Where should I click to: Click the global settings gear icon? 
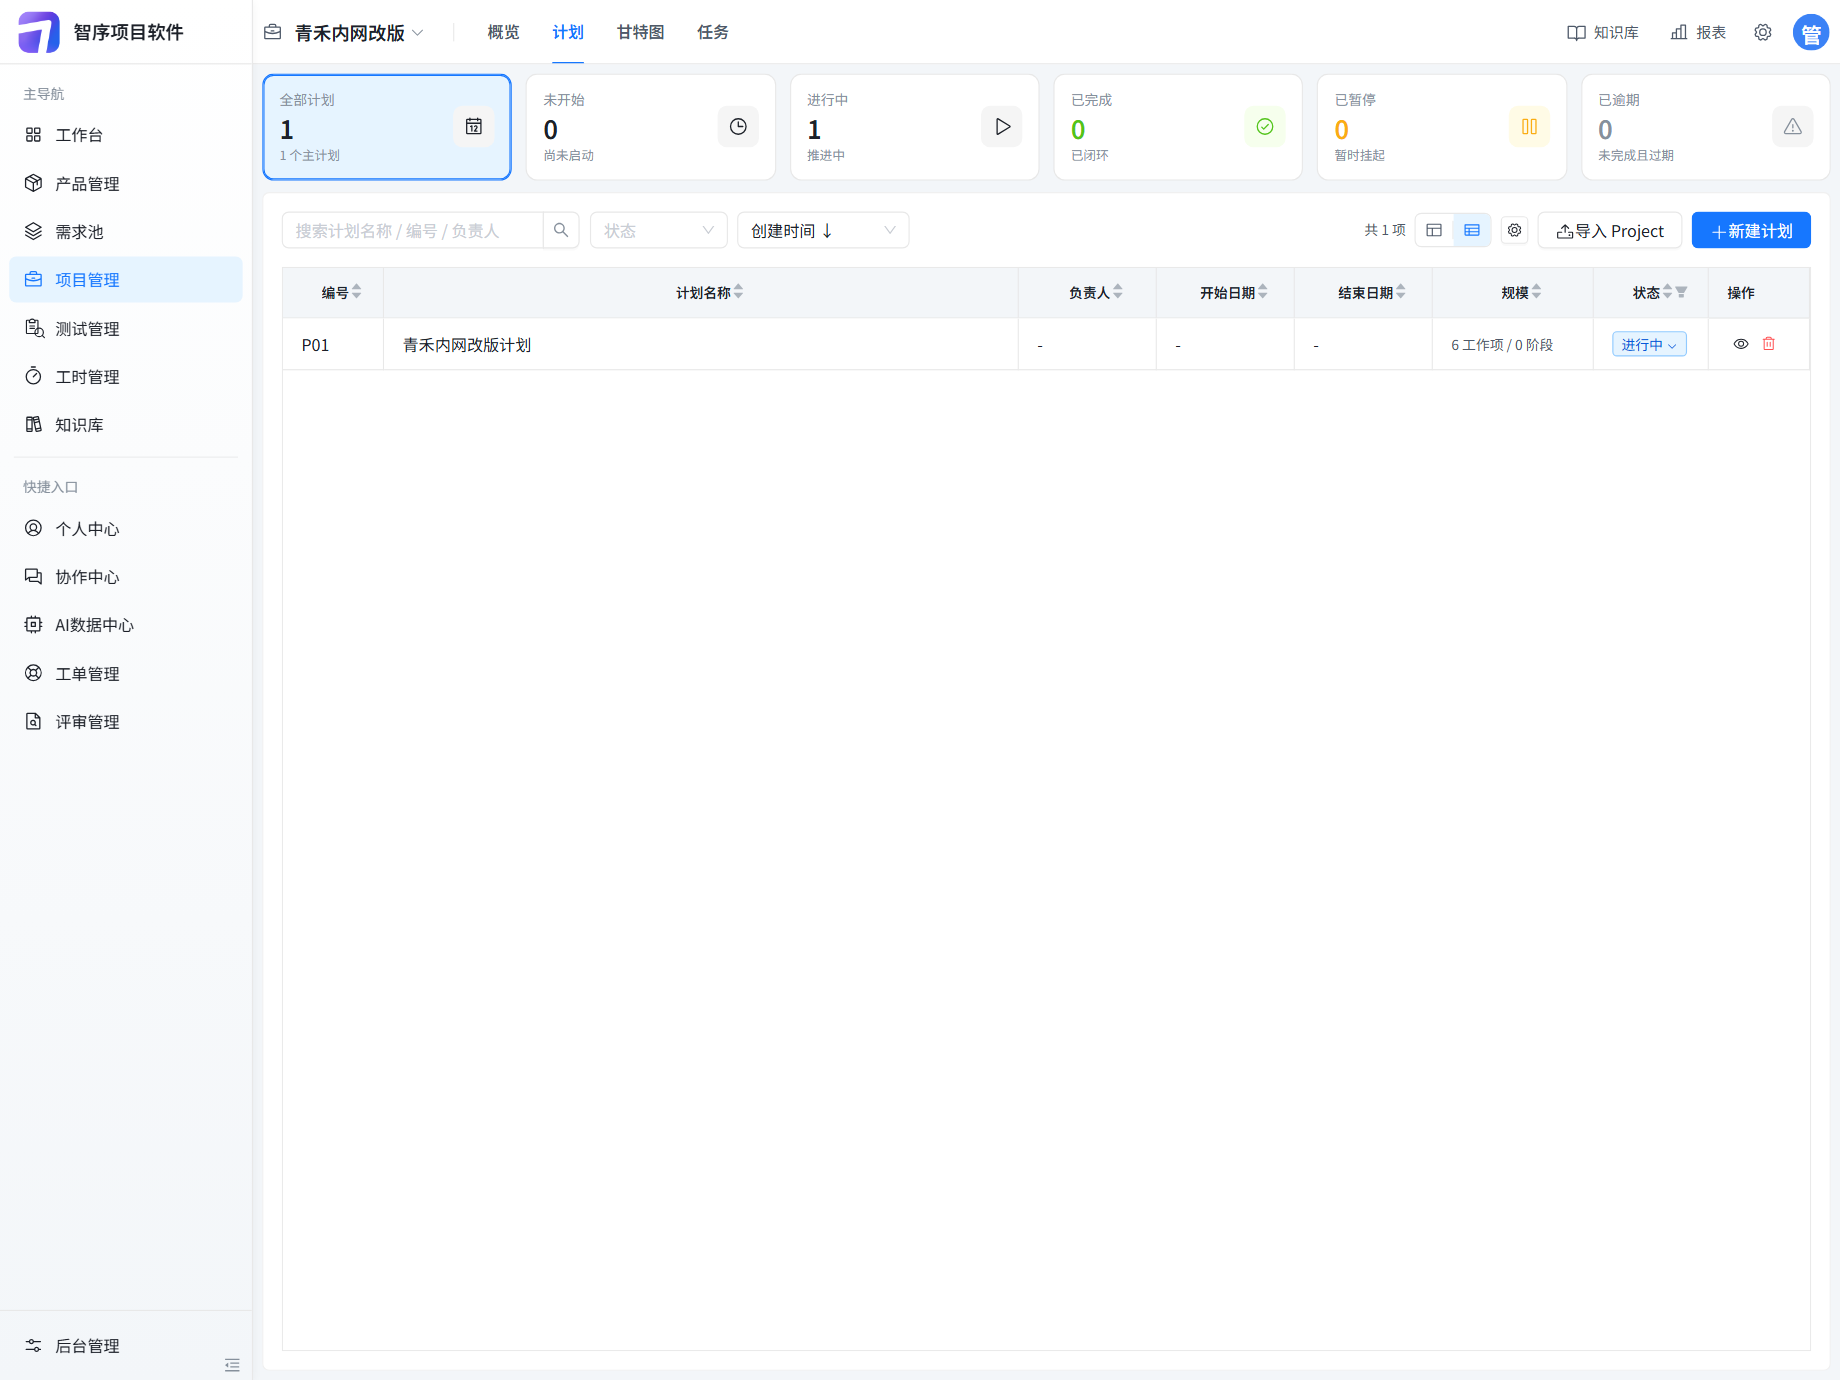pyautogui.click(x=1763, y=32)
